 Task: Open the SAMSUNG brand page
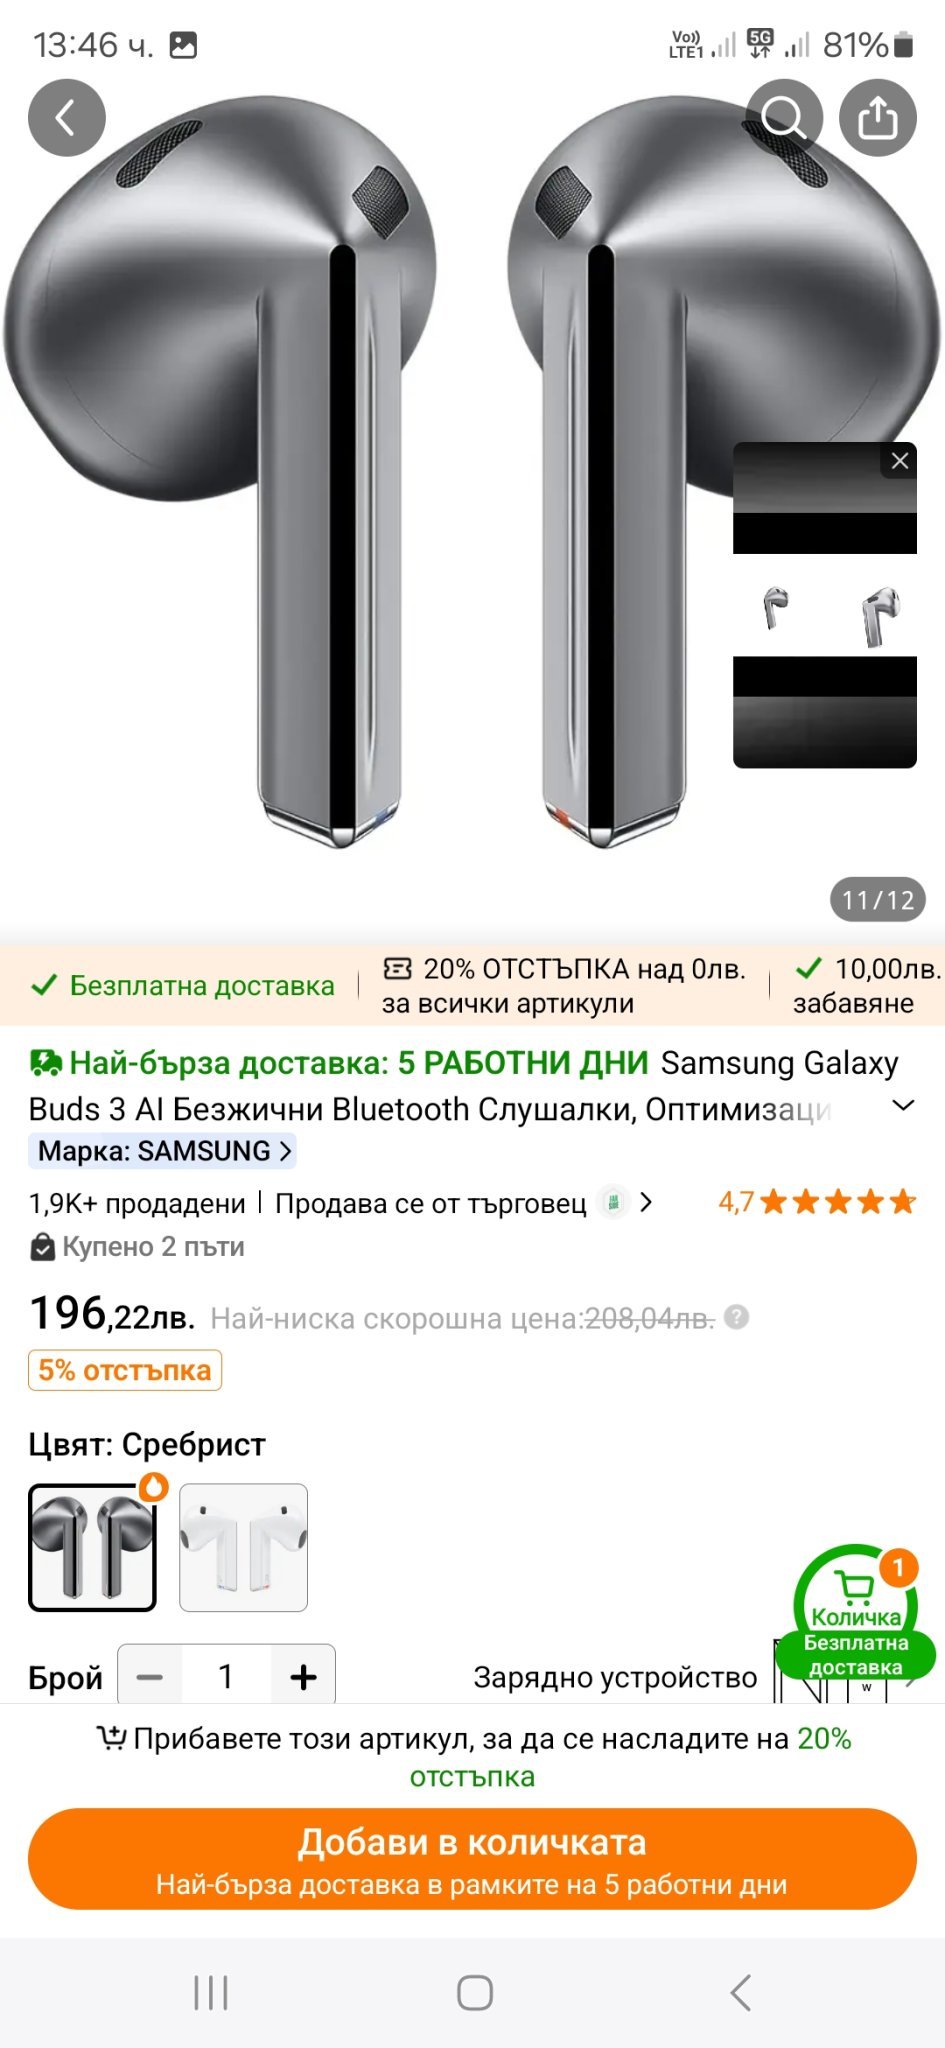[x=163, y=1151]
